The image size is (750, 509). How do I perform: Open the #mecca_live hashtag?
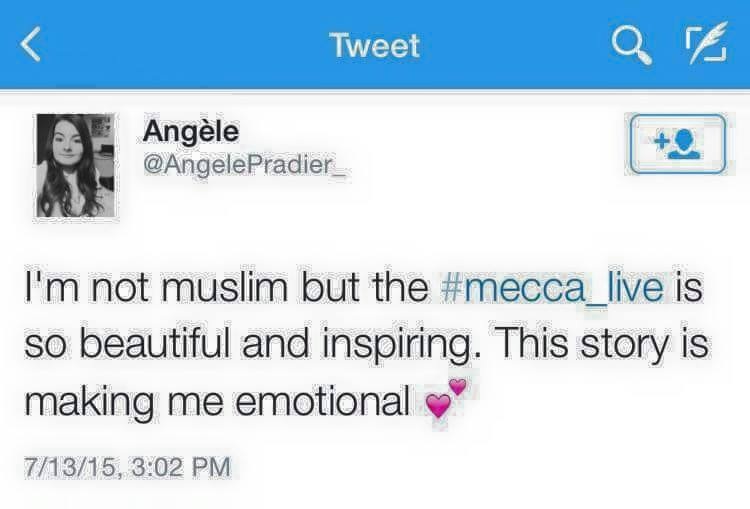pyautogui.click(x=552, y=287)
